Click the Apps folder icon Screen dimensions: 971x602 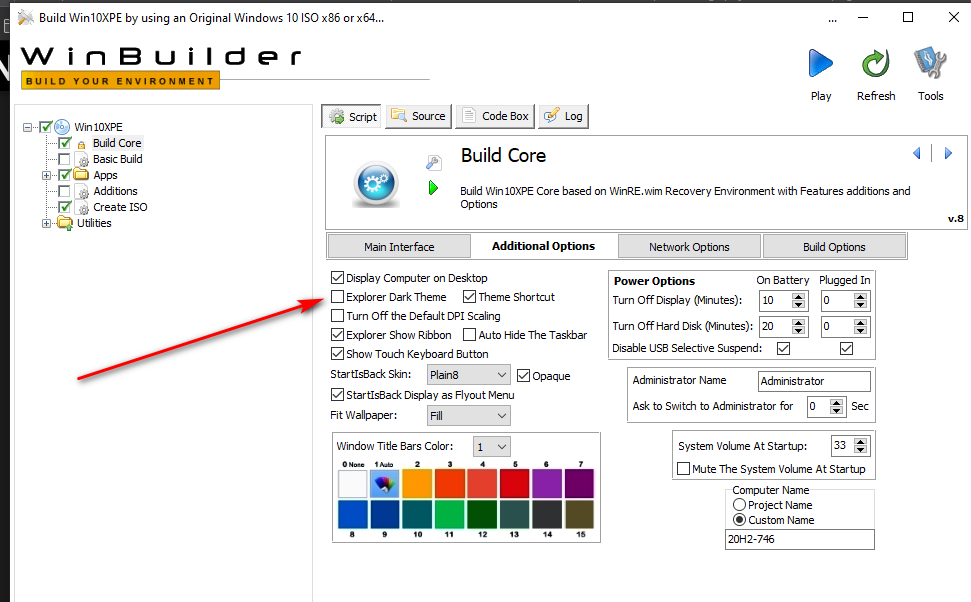tap(81, 175)
